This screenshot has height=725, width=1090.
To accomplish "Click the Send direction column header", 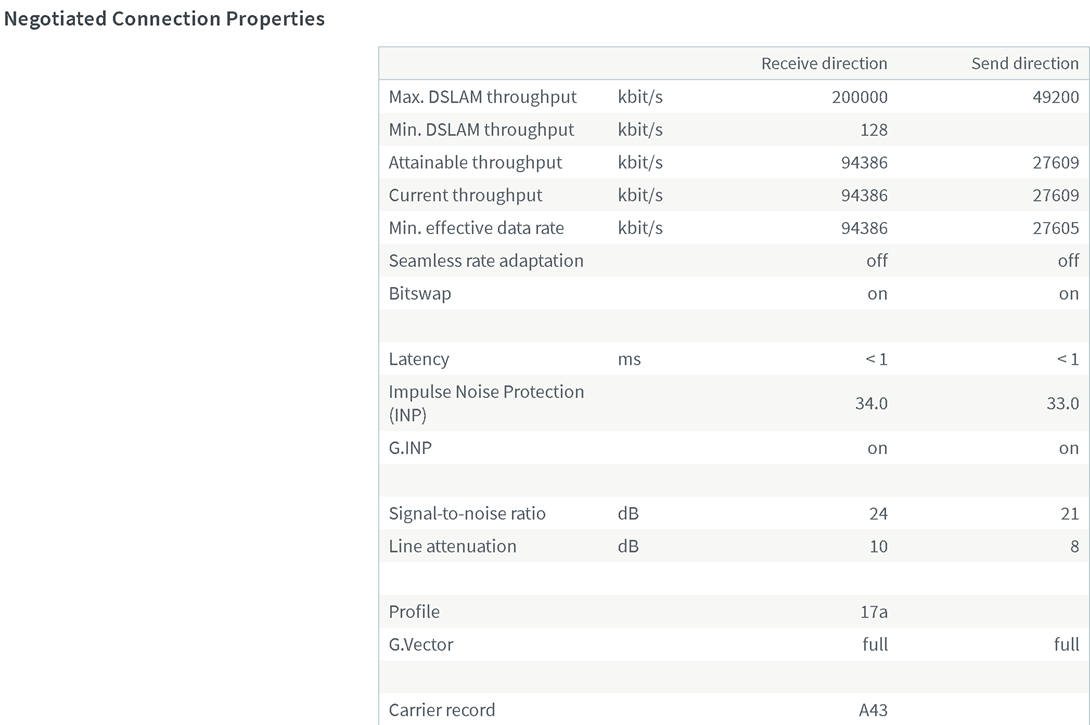I will [x=1025, y=63].
